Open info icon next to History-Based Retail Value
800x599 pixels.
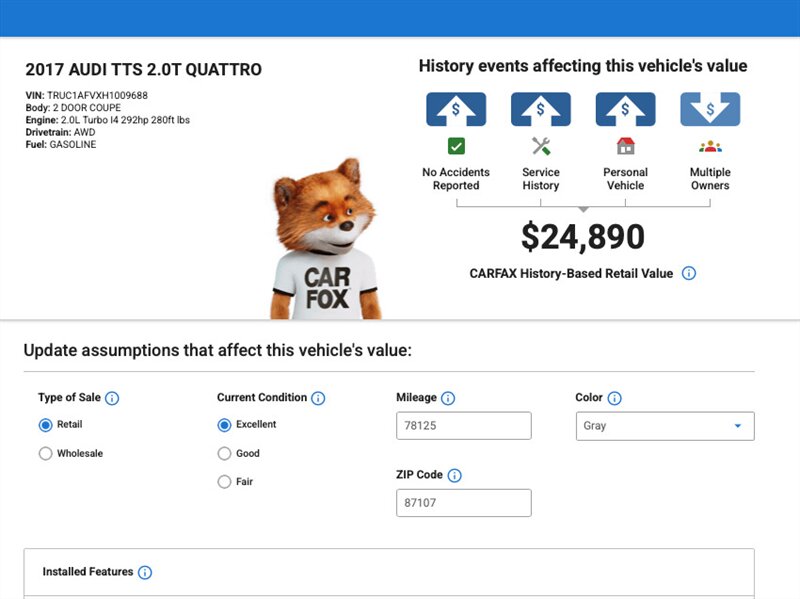[x=689, y=273]
